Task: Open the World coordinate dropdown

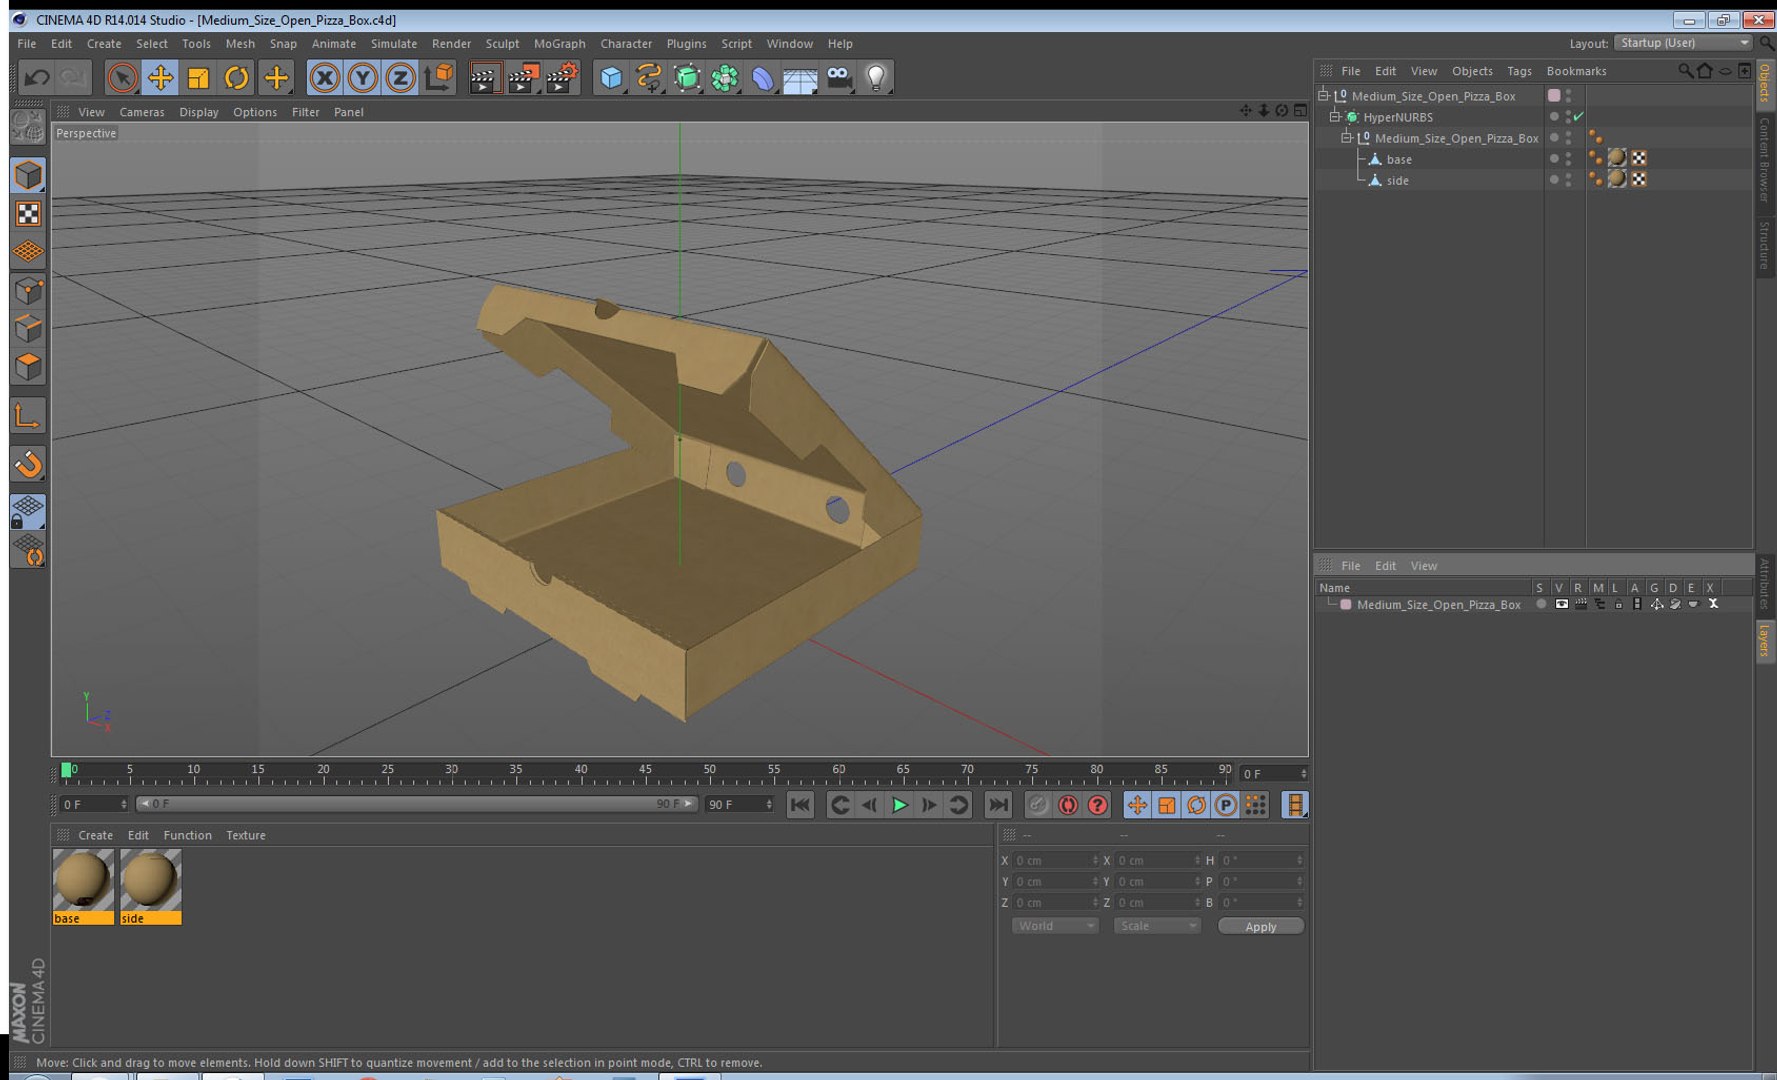Action: pos(1055,926)
